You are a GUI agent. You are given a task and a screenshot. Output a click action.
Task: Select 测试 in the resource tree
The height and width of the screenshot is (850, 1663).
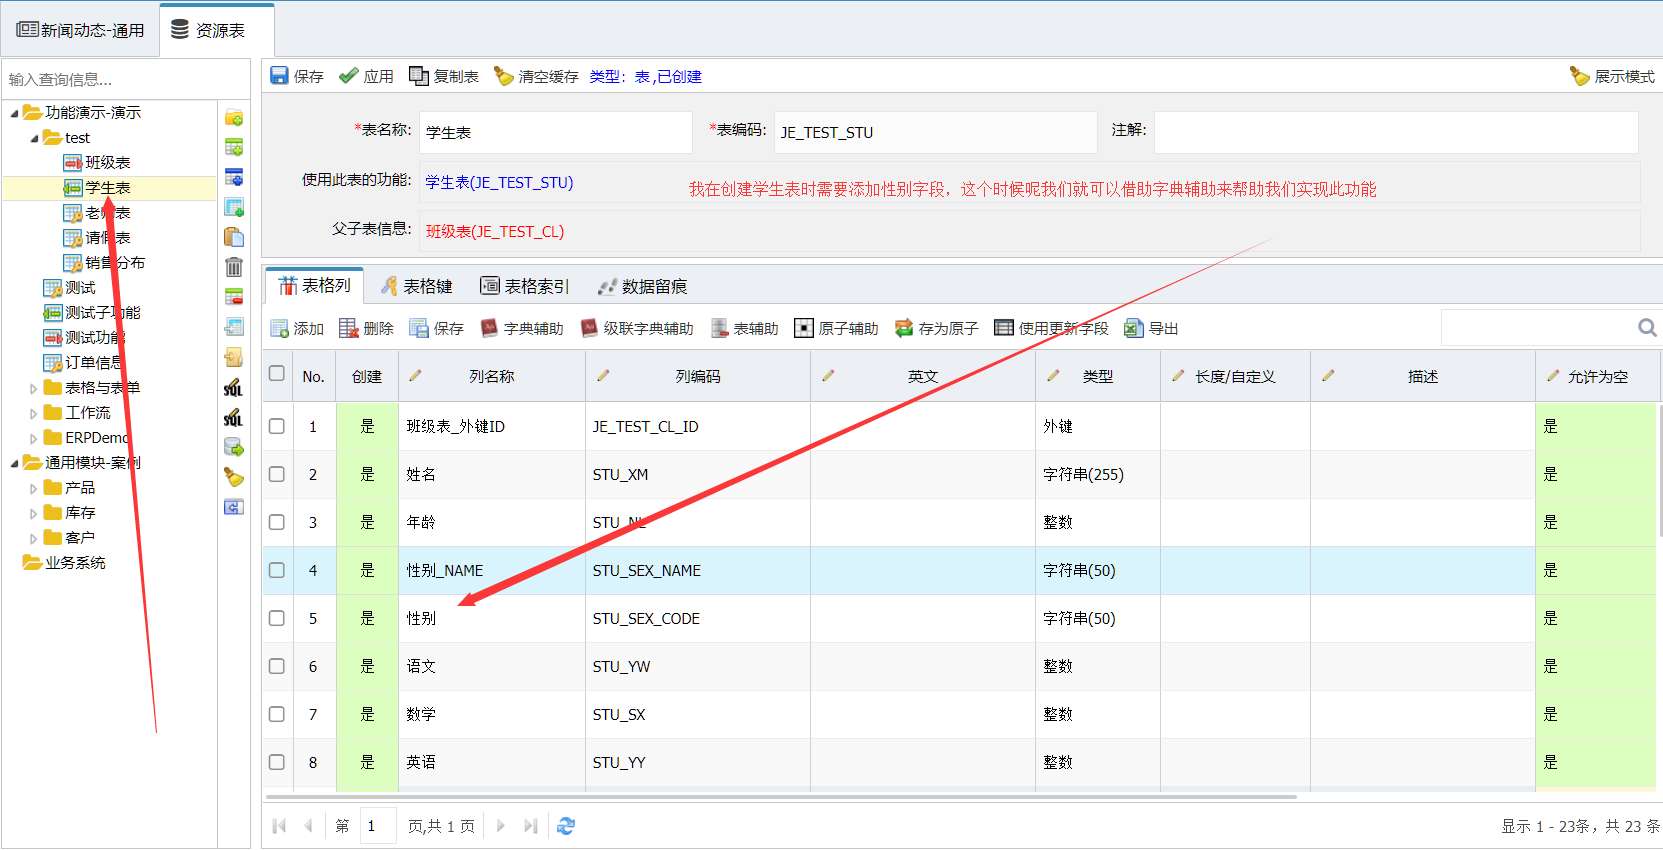click(x=80, y=288)
